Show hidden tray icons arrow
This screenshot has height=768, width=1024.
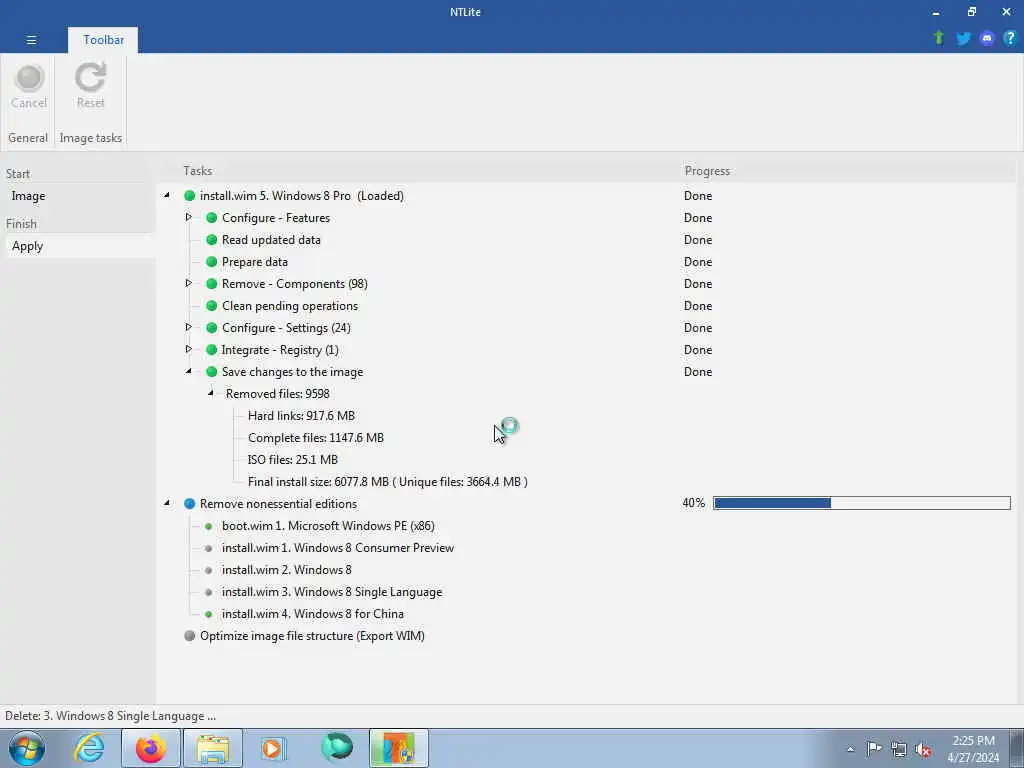coord(850,749)
